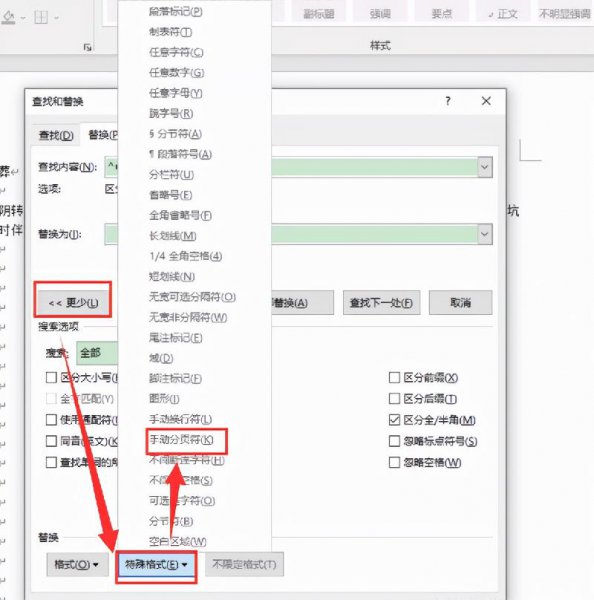
Task: Open the 特殊格式(E) dropdown button
Action: pyautogui.click(x=156, y=564)
